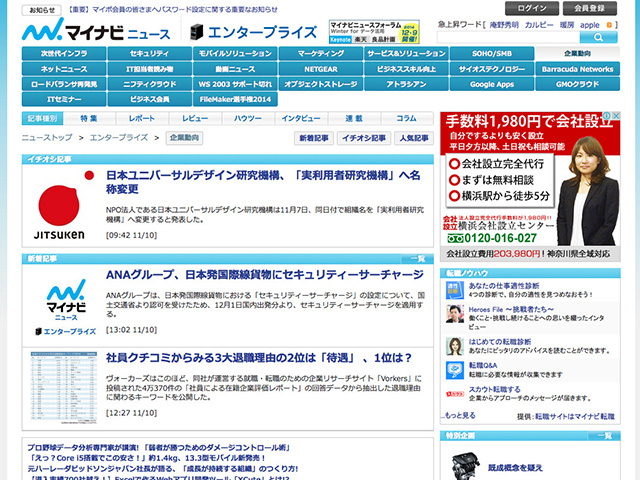Open the SOHO/SMB category
This screenshot has height=480, width=640.
pos(492,53)
